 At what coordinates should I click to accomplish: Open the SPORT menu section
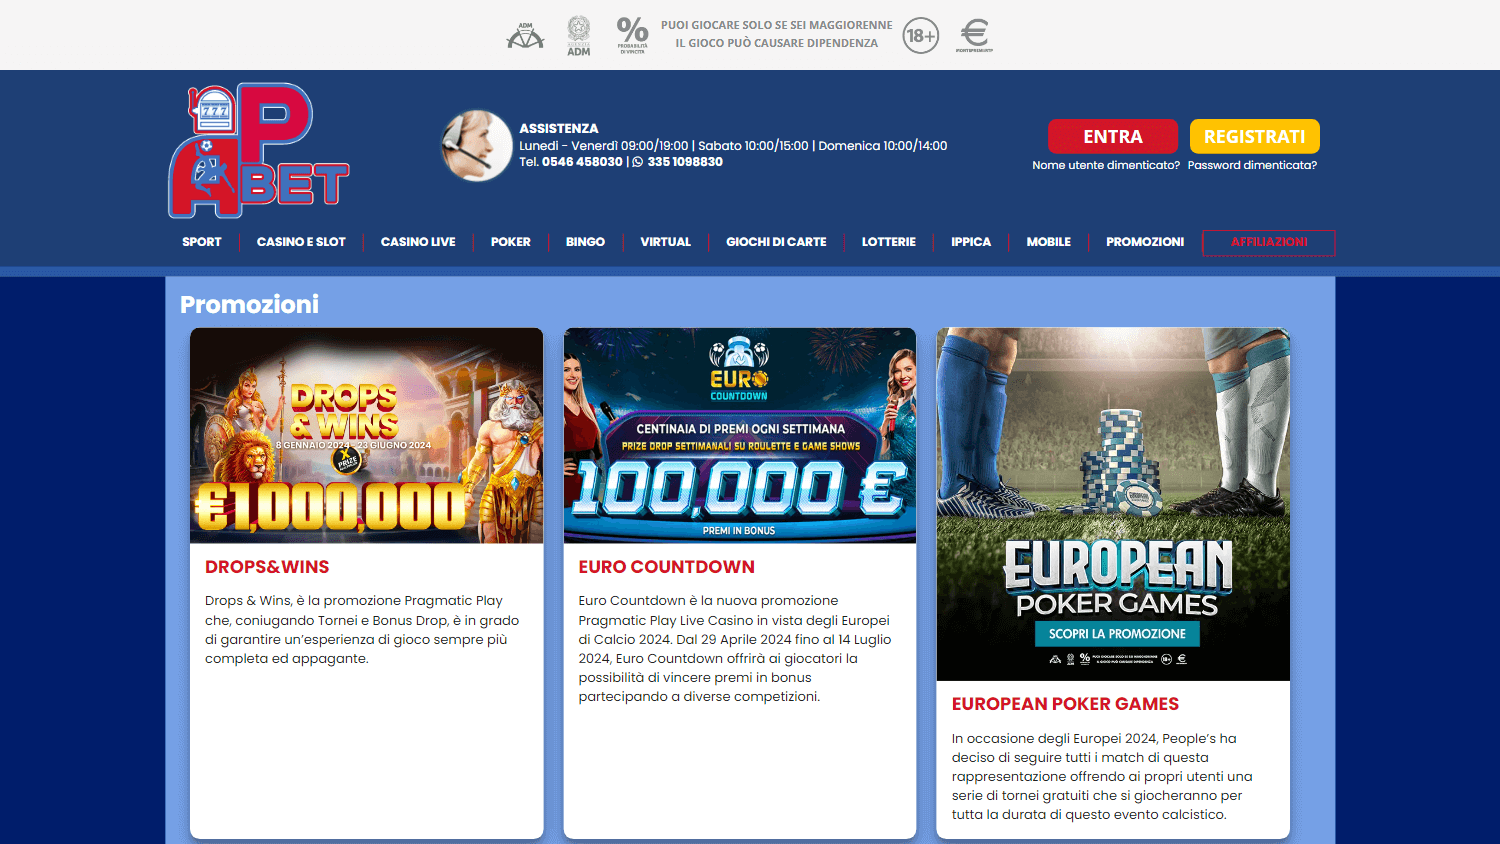click(x=202, y=242)
